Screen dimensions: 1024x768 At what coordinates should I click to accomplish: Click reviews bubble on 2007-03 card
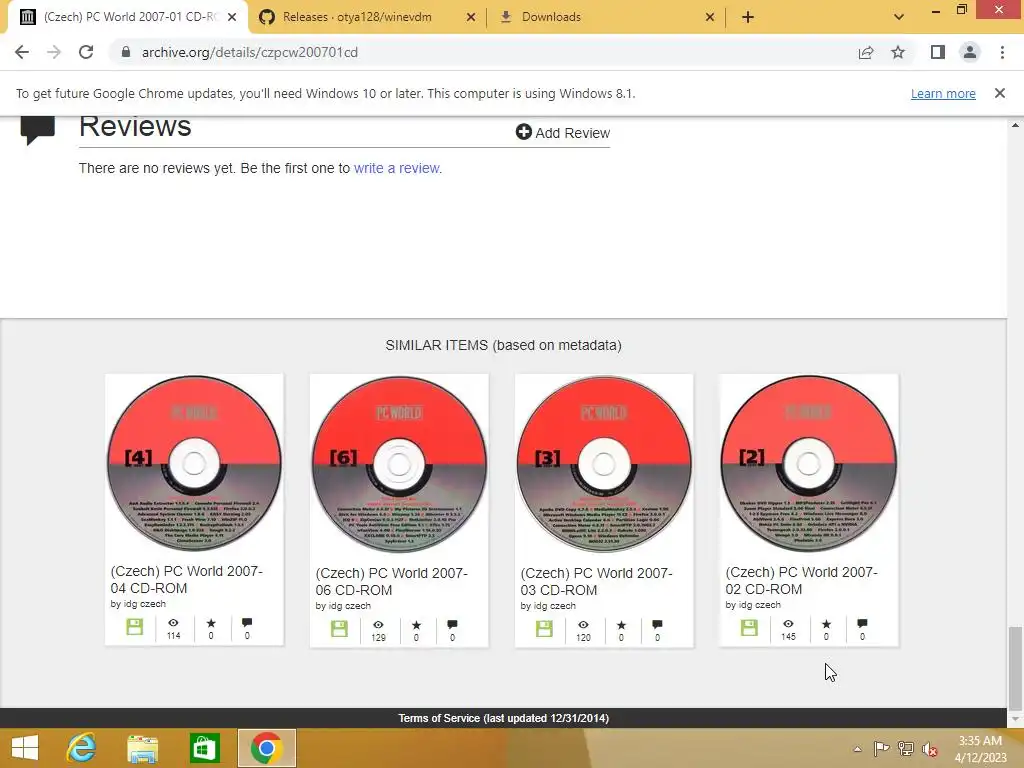pos(657,624)
